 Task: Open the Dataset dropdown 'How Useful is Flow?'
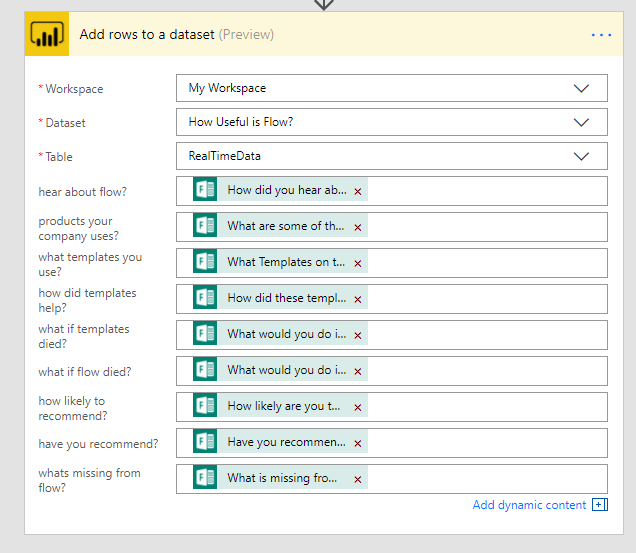582,122
